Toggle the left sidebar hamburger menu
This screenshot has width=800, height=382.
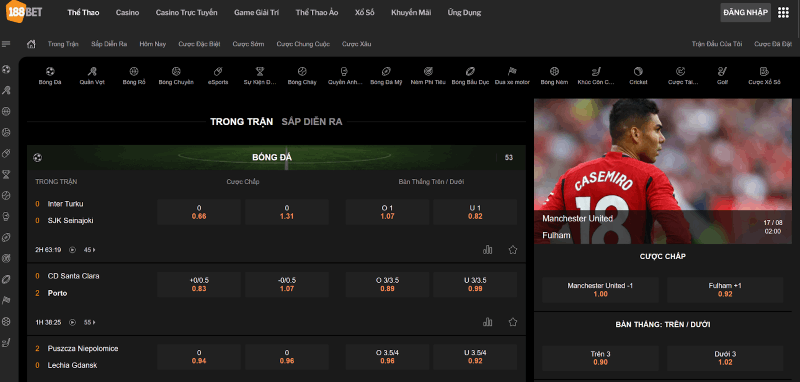point(6,44)
